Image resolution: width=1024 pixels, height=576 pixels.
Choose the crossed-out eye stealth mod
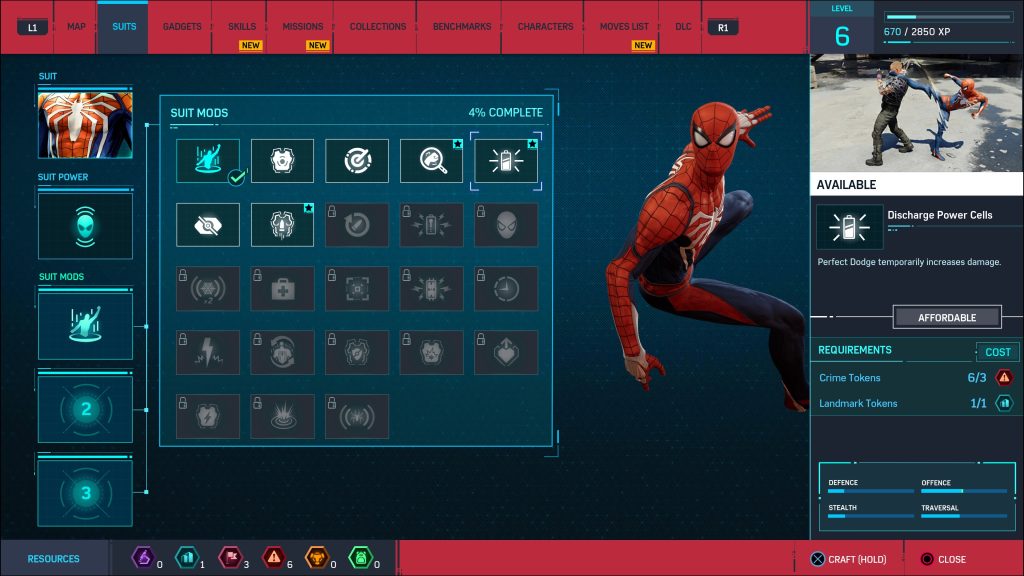208,225
